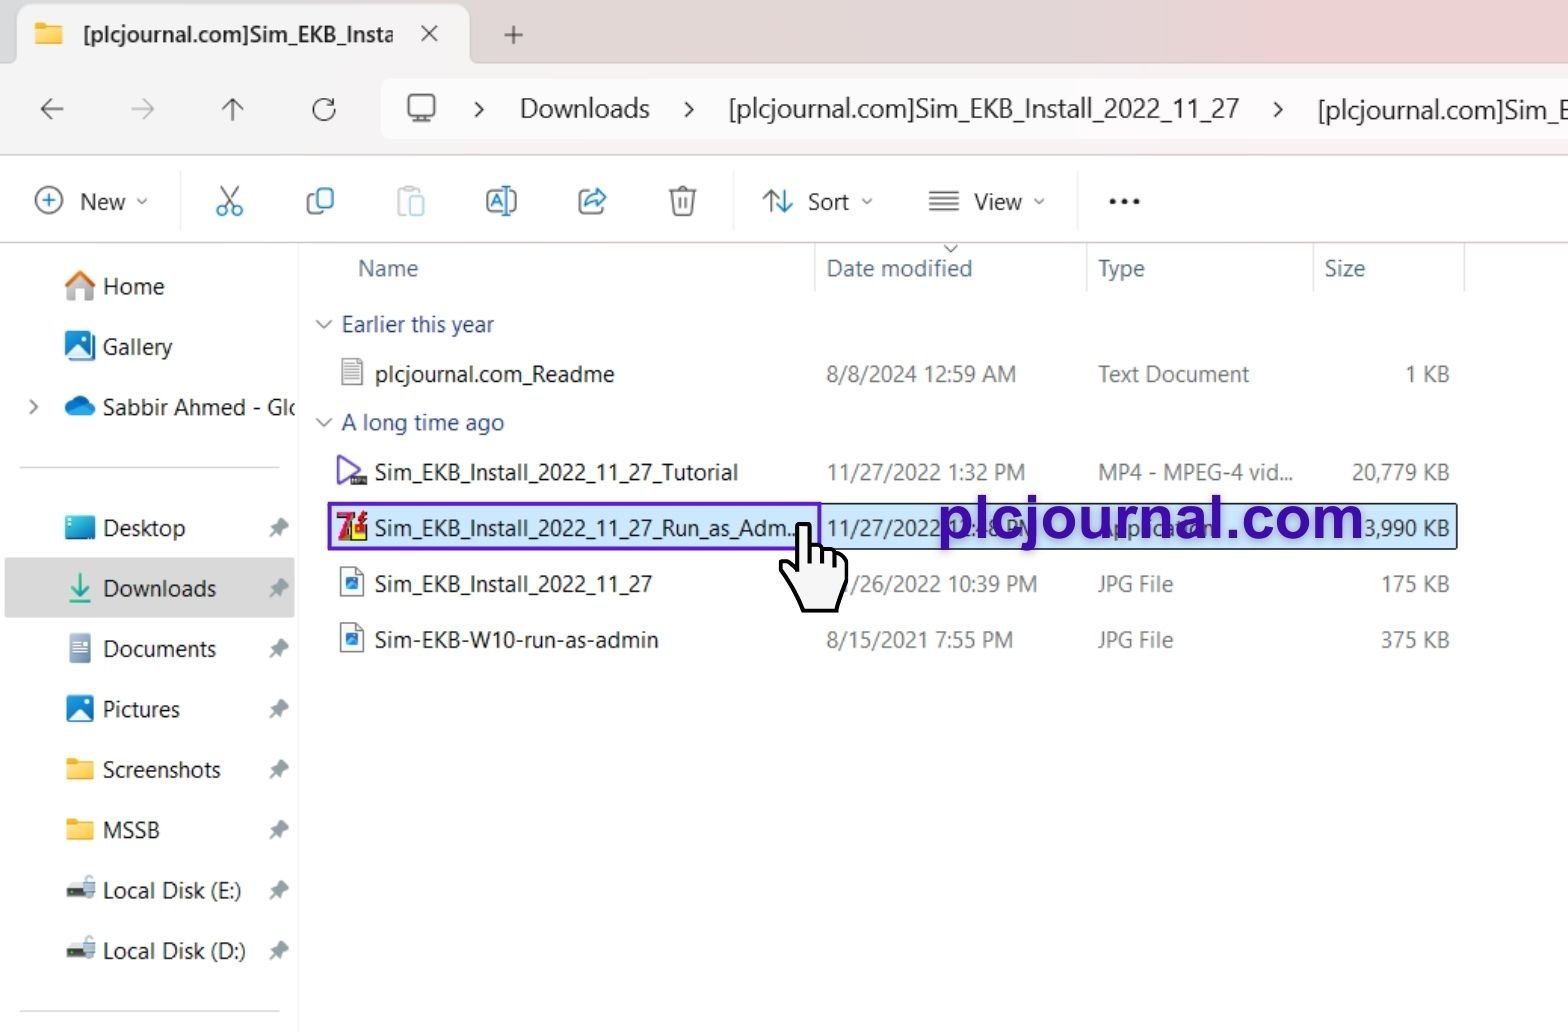Add a new Explorer tab
The image size is (1568, 1033).
point(513,35)
